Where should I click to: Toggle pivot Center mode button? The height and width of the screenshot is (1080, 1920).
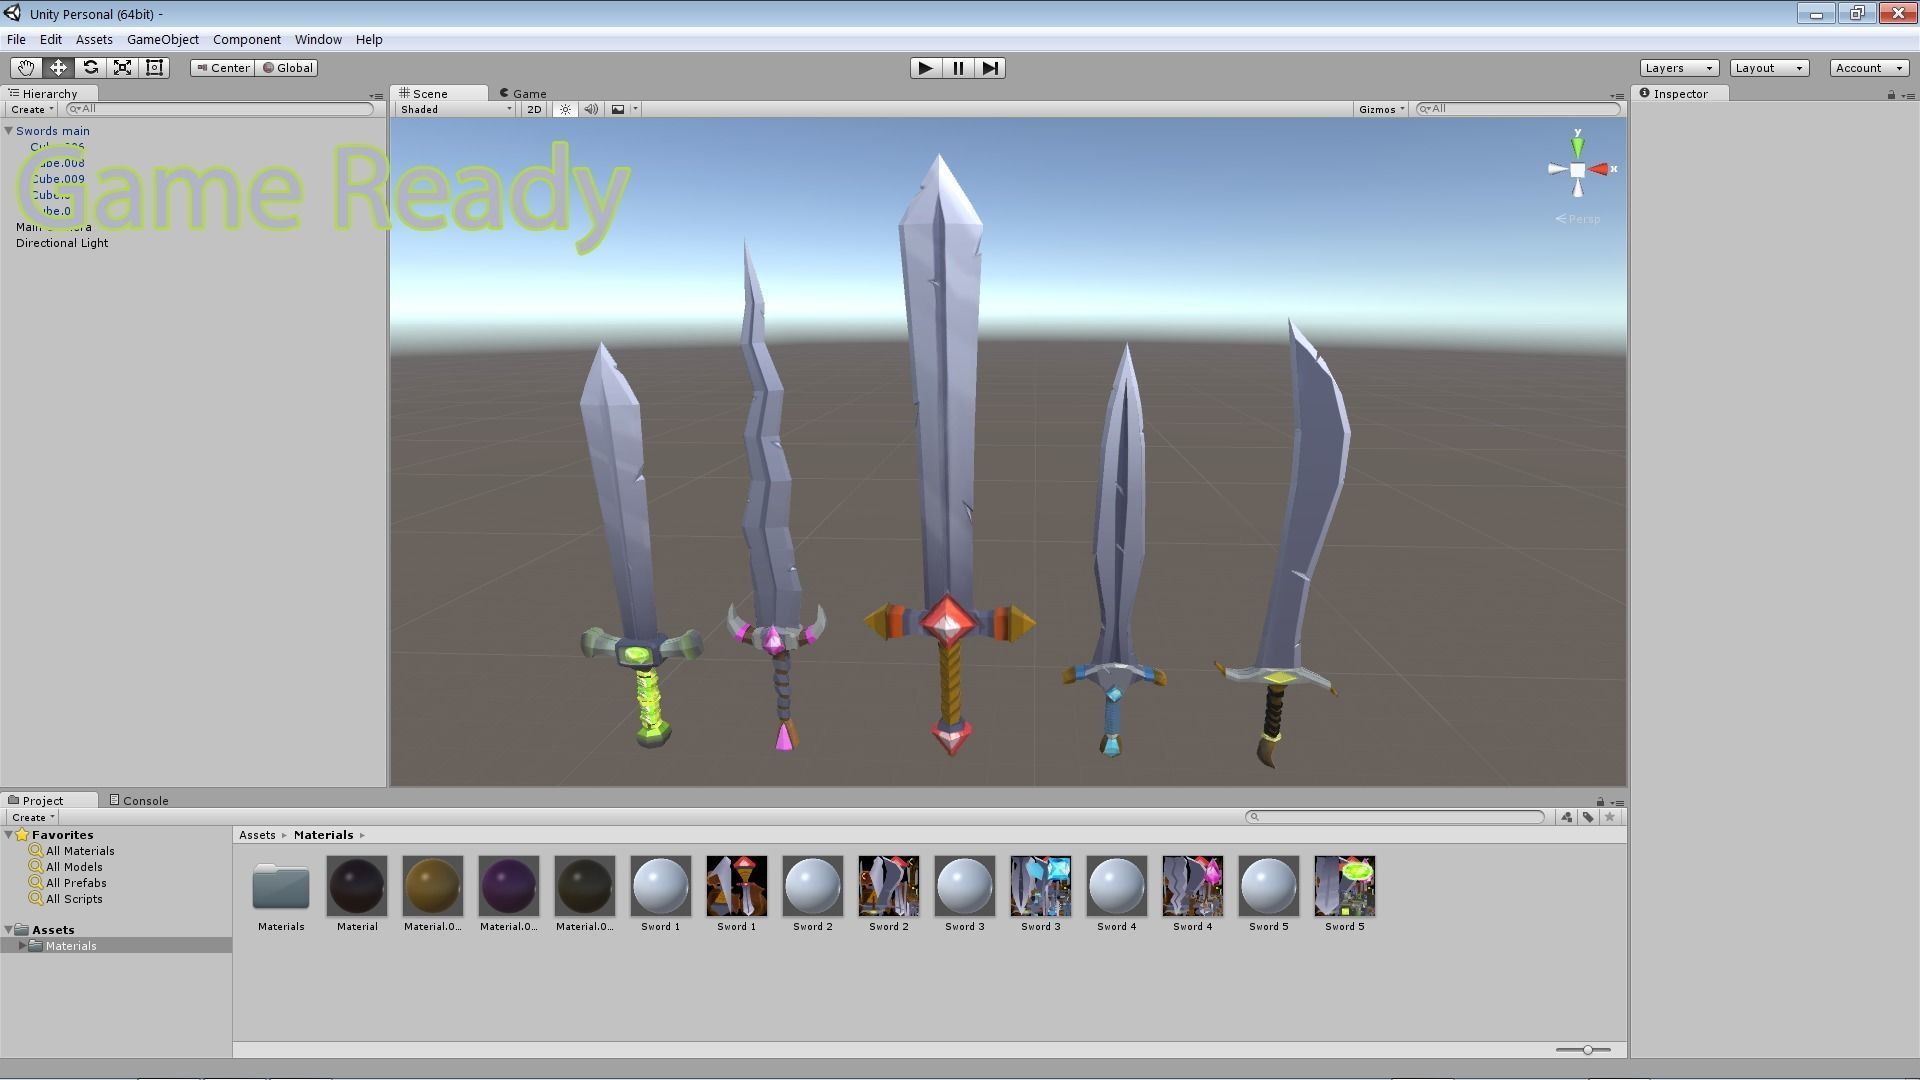tap(223, 68)
